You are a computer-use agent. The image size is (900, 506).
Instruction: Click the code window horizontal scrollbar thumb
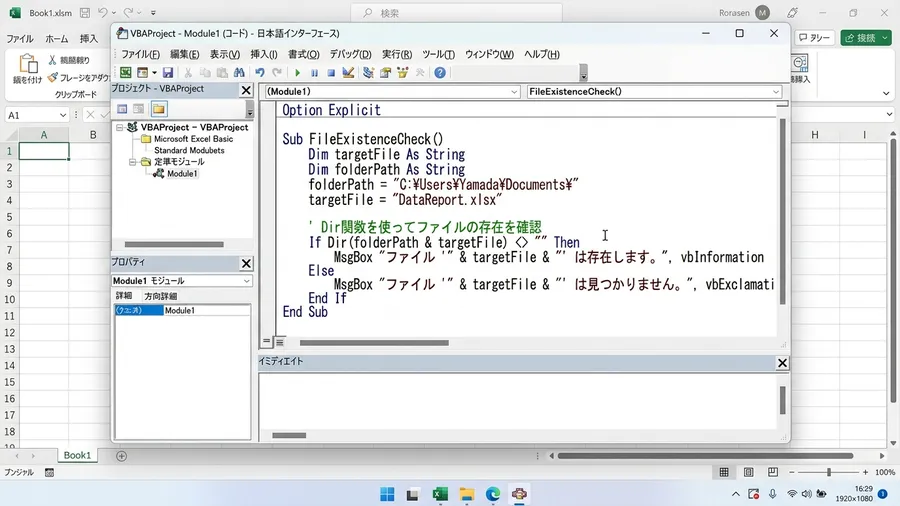point(374,343)
